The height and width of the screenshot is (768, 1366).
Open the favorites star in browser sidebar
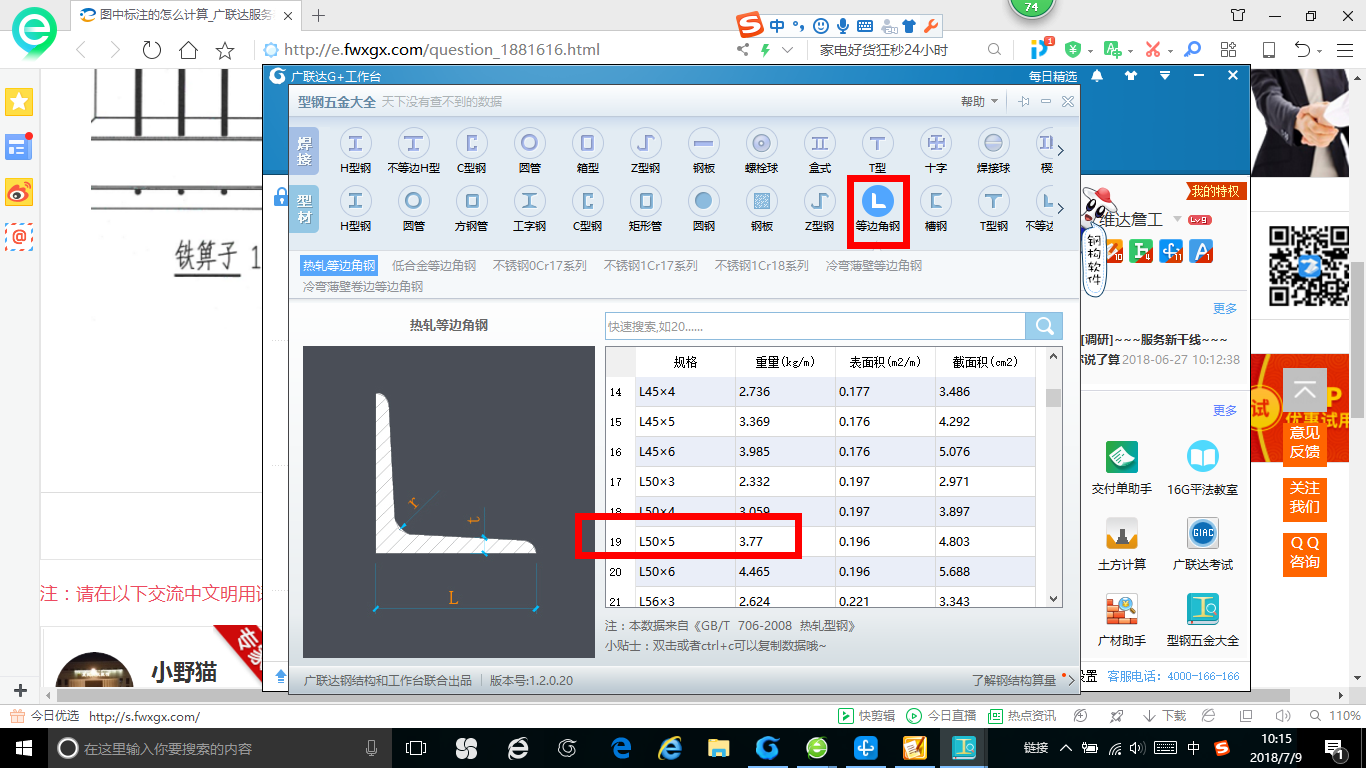[19, 101]
